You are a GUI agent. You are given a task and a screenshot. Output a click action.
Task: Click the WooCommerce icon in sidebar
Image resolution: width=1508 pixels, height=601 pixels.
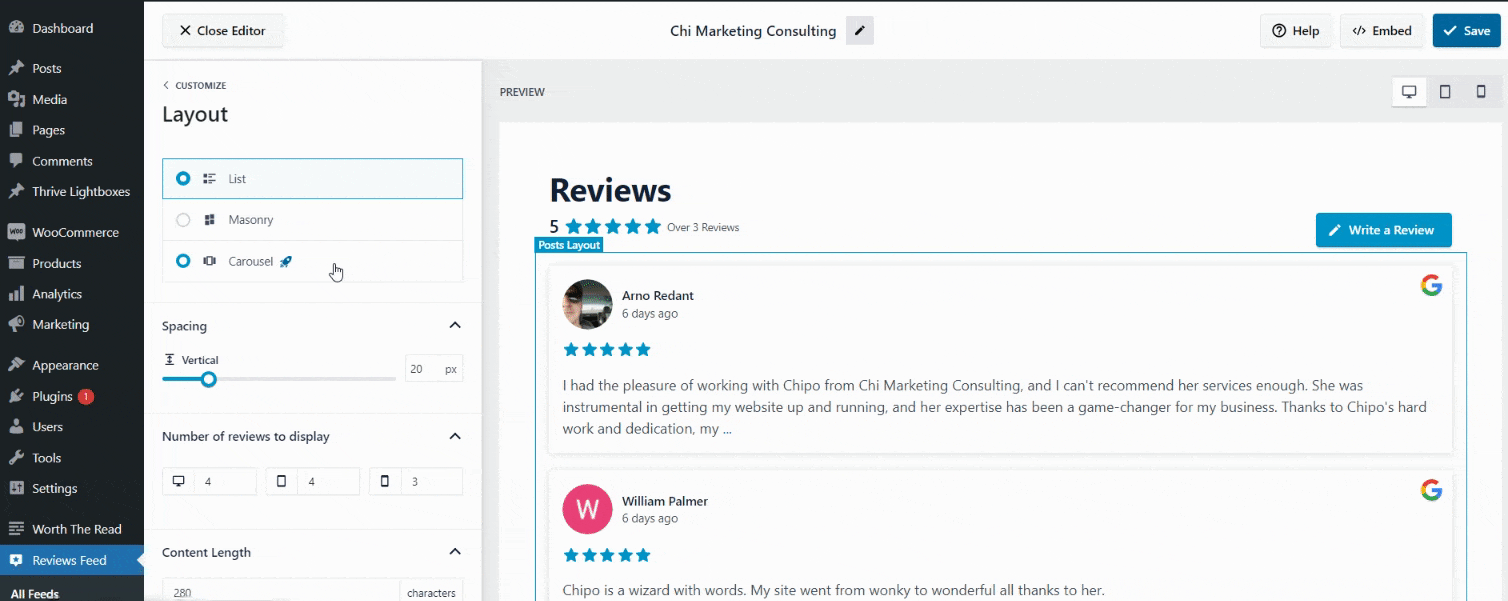click(16, 232)
